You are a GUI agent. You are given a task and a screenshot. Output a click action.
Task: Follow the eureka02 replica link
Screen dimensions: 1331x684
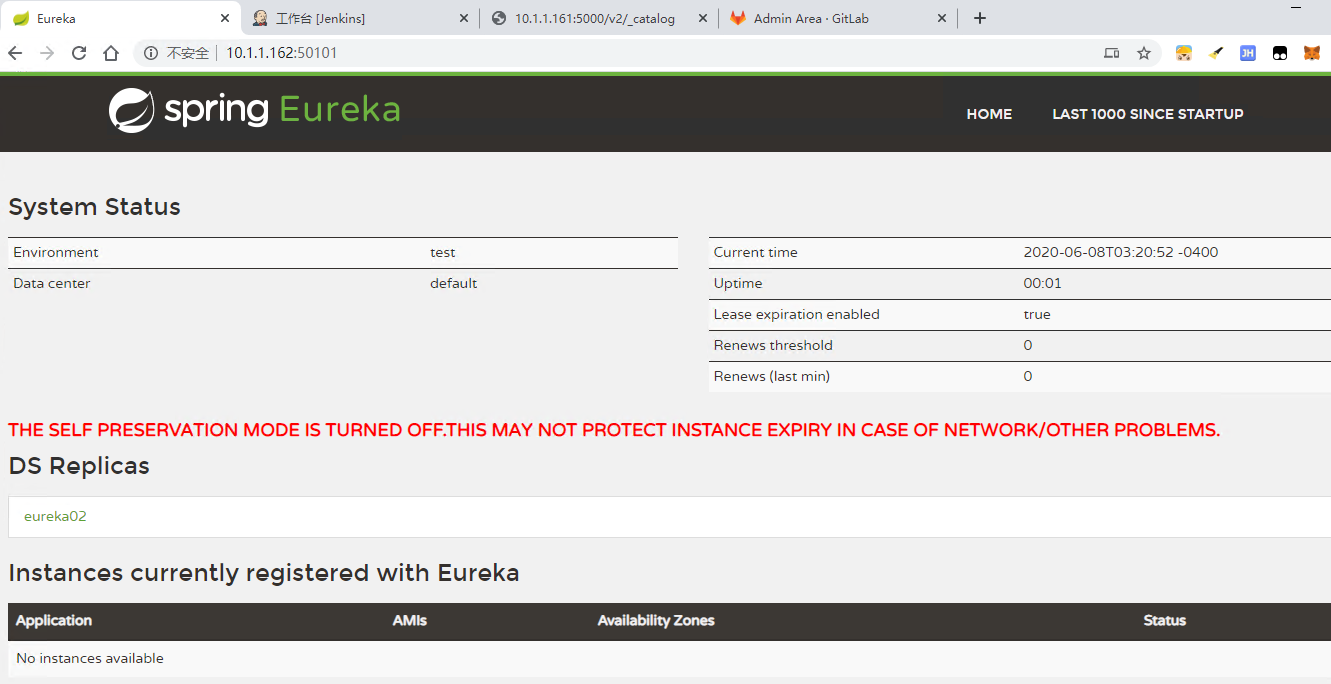tap(55, 516)
